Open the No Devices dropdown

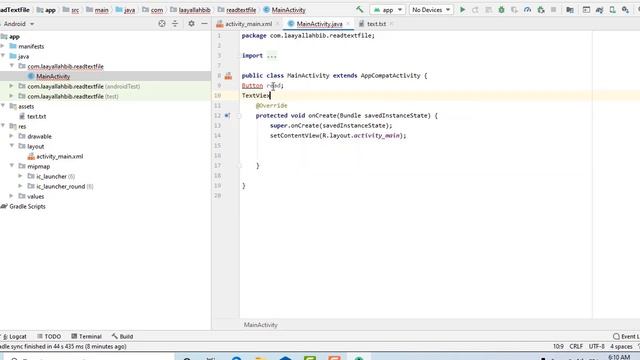point(431,9)
